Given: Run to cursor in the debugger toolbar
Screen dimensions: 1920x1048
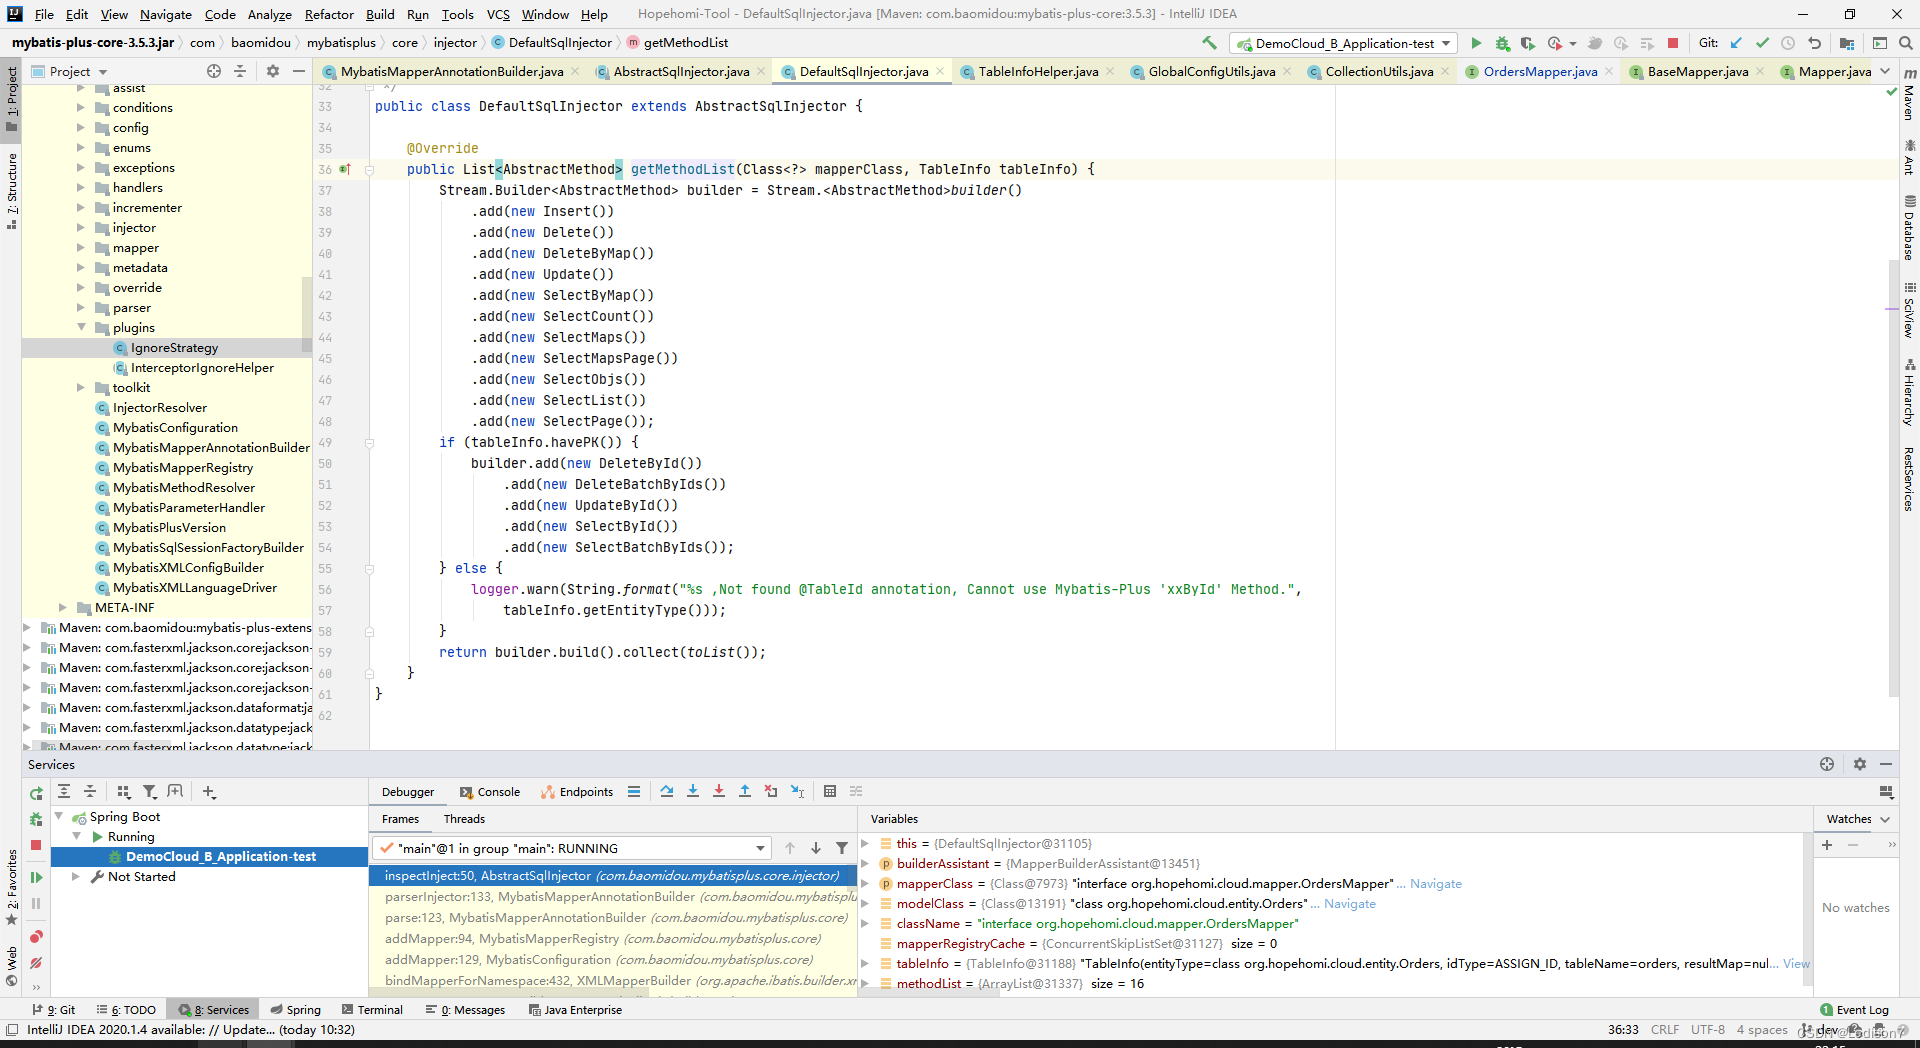Looking at the screenshot, I should click(797, 791).
